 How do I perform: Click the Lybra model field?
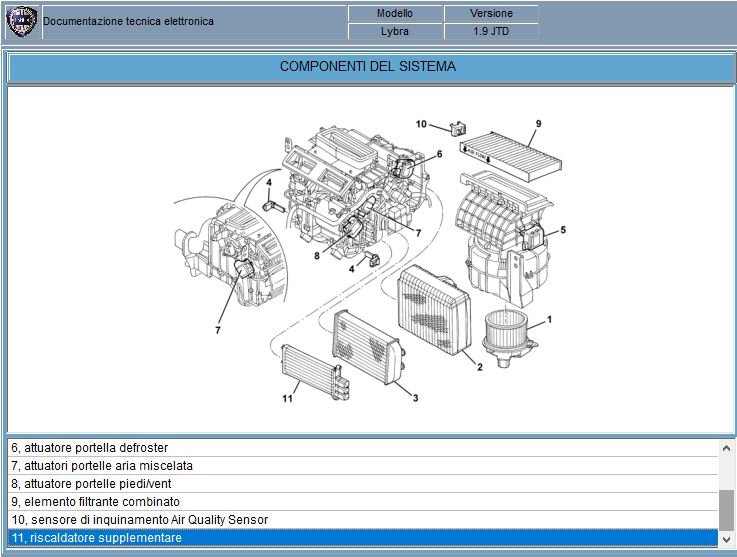(x=394, y=31)
